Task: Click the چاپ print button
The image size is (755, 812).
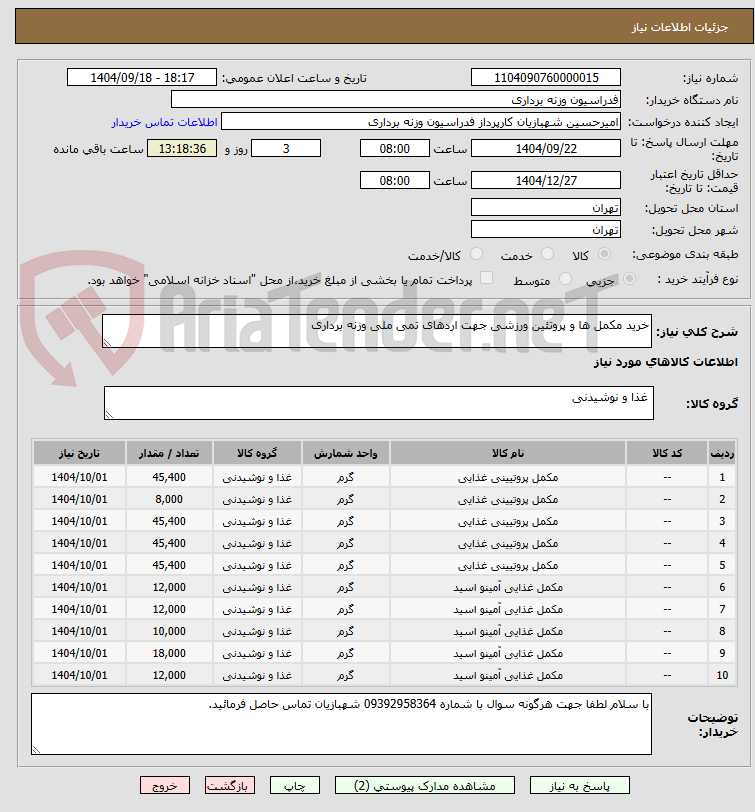Action: 295,785
